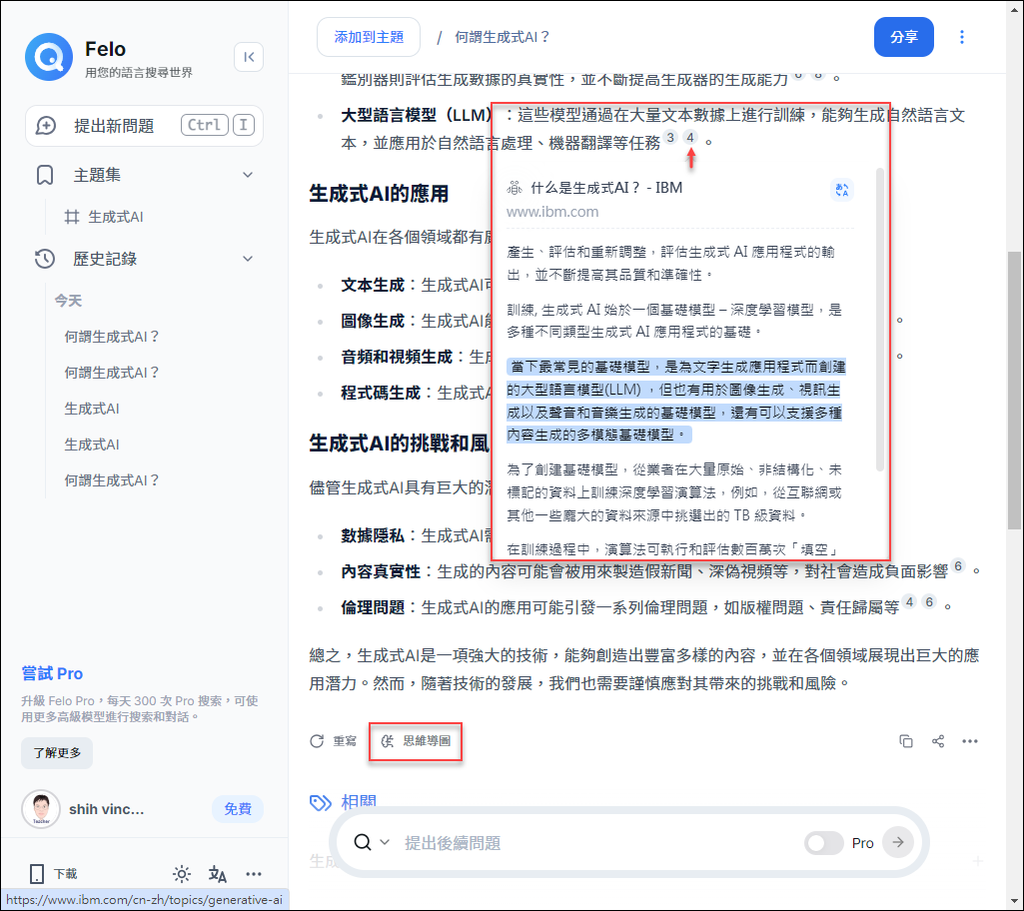Switch theme using the sun icon

click(182, 874)
